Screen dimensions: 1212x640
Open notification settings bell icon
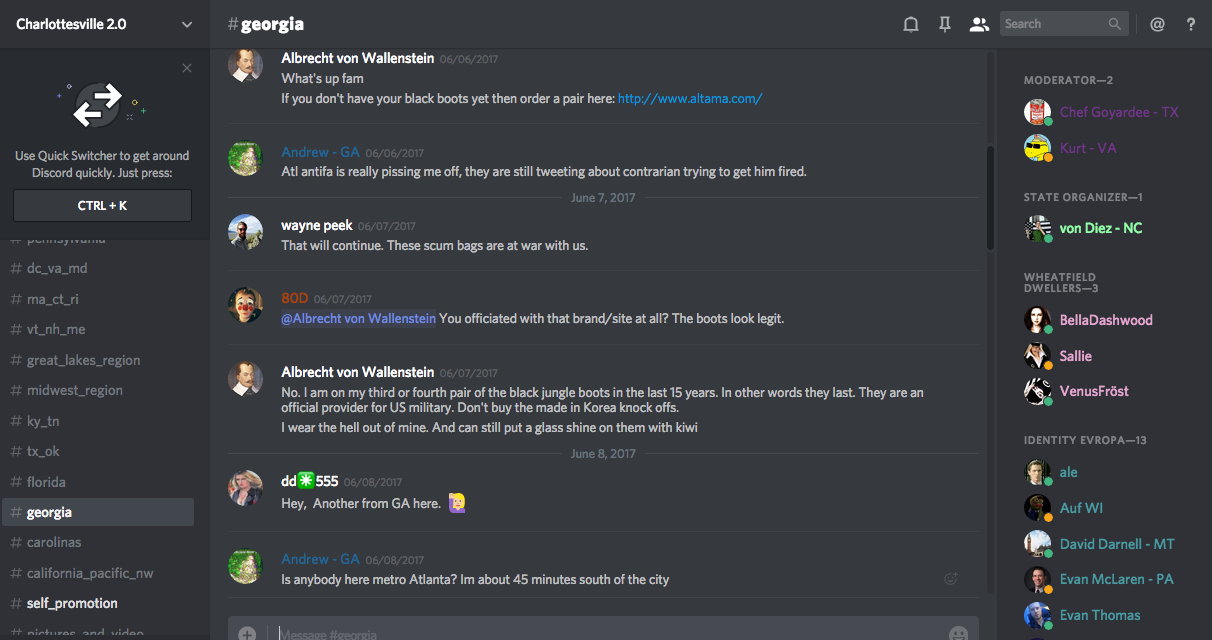tap(910, 24)
